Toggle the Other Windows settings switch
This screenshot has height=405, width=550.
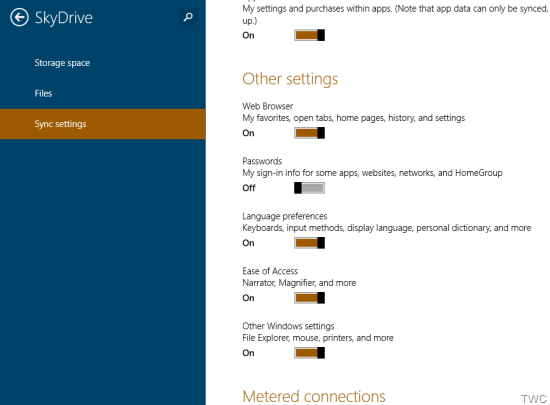tap(309, 353)
